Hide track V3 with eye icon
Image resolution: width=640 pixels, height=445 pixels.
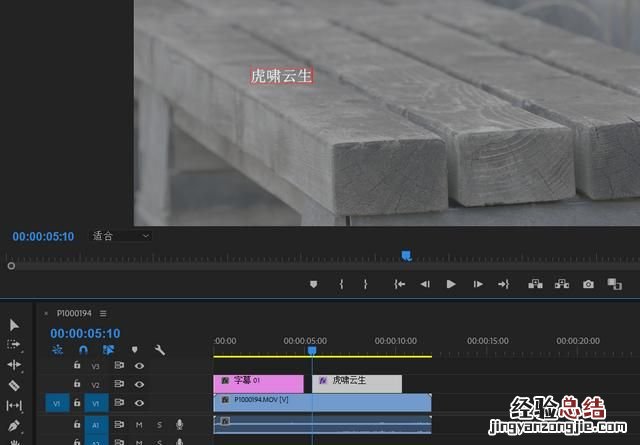click(x=139, y=366)
